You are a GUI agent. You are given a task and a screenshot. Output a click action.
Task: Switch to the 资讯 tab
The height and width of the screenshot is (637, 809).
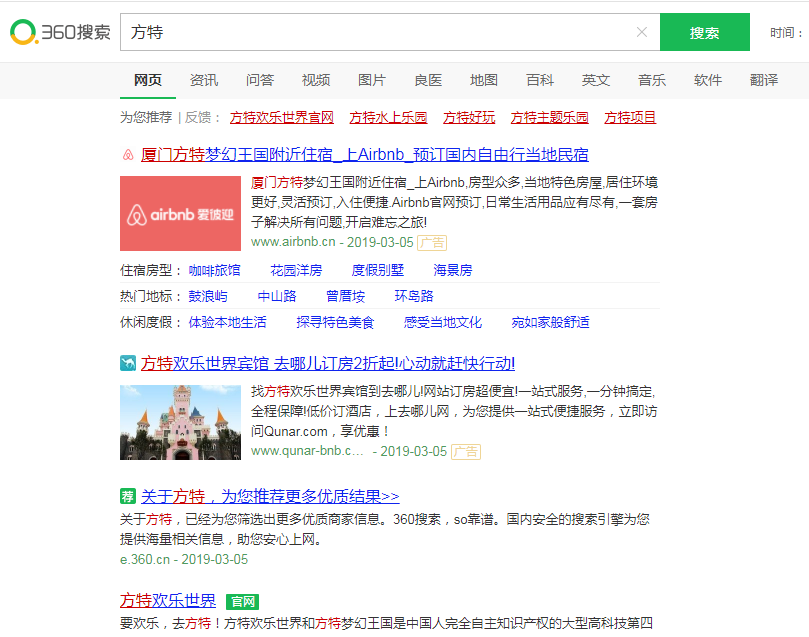click(204, 80)
